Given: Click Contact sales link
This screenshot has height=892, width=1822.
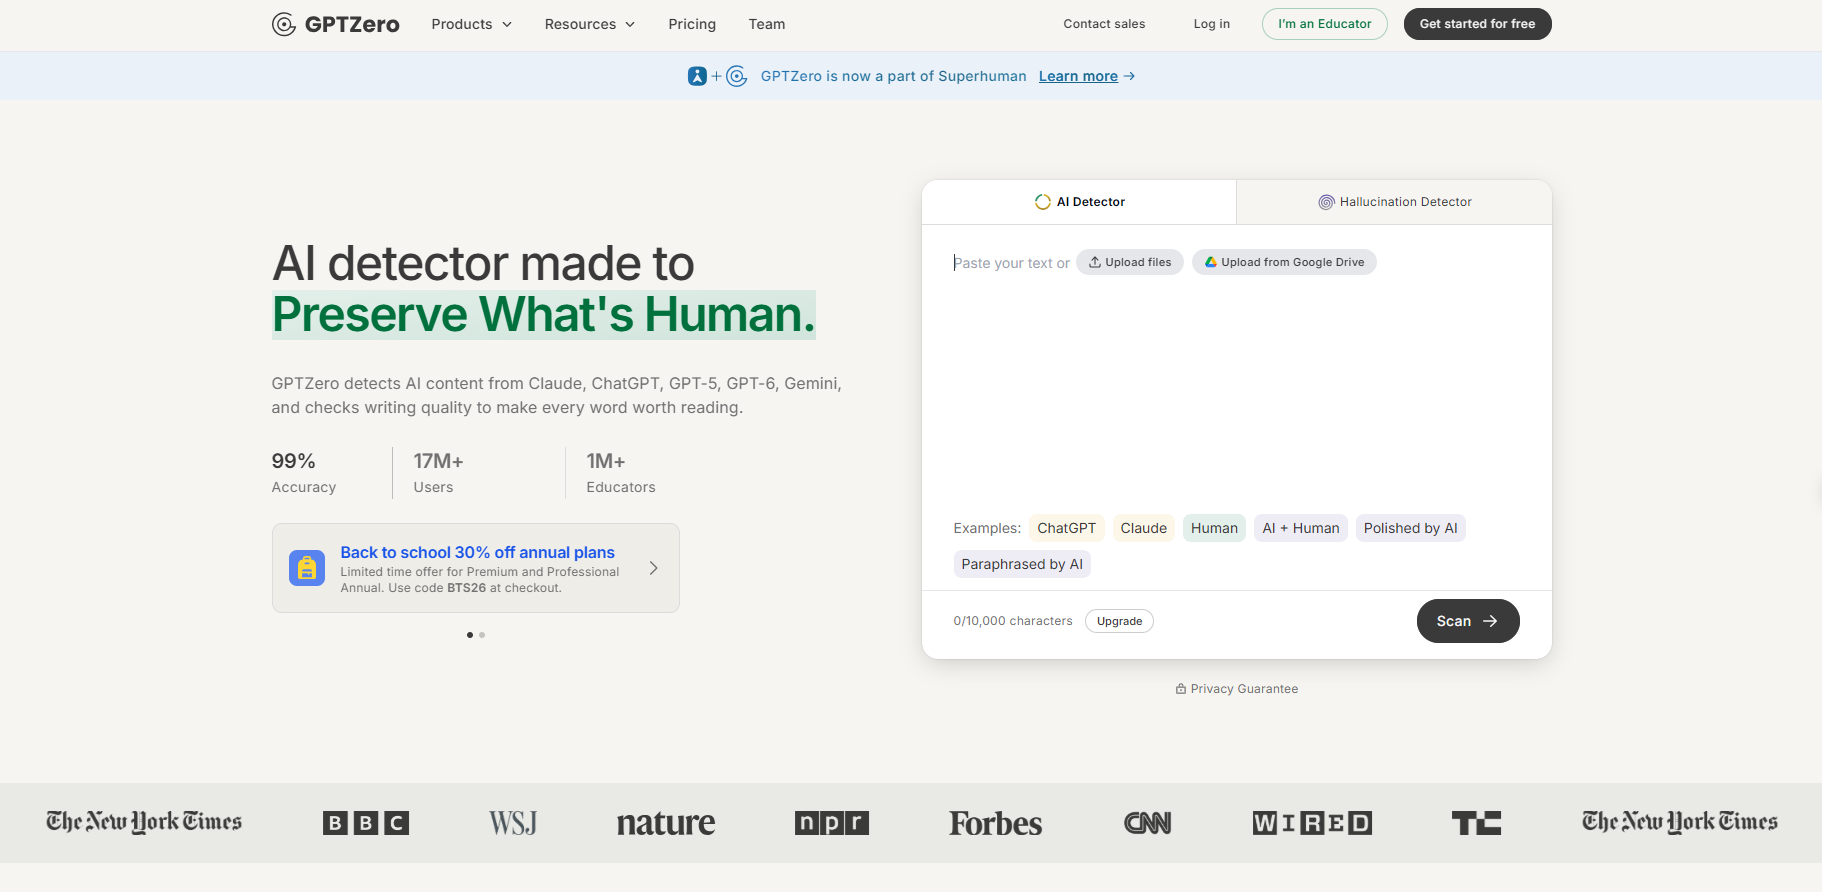Looking at the screenshot, I should [1104, 24].
